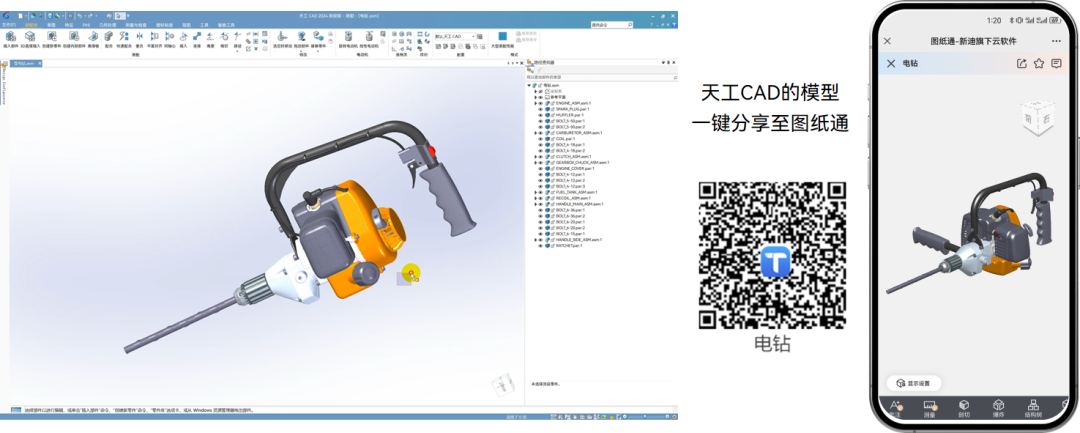The height and width of the screenshot is (433, 1080).
Task: Expand the HANDLE_MAIN_ASM.asm:1 tree node
Action: pos(536,204)
